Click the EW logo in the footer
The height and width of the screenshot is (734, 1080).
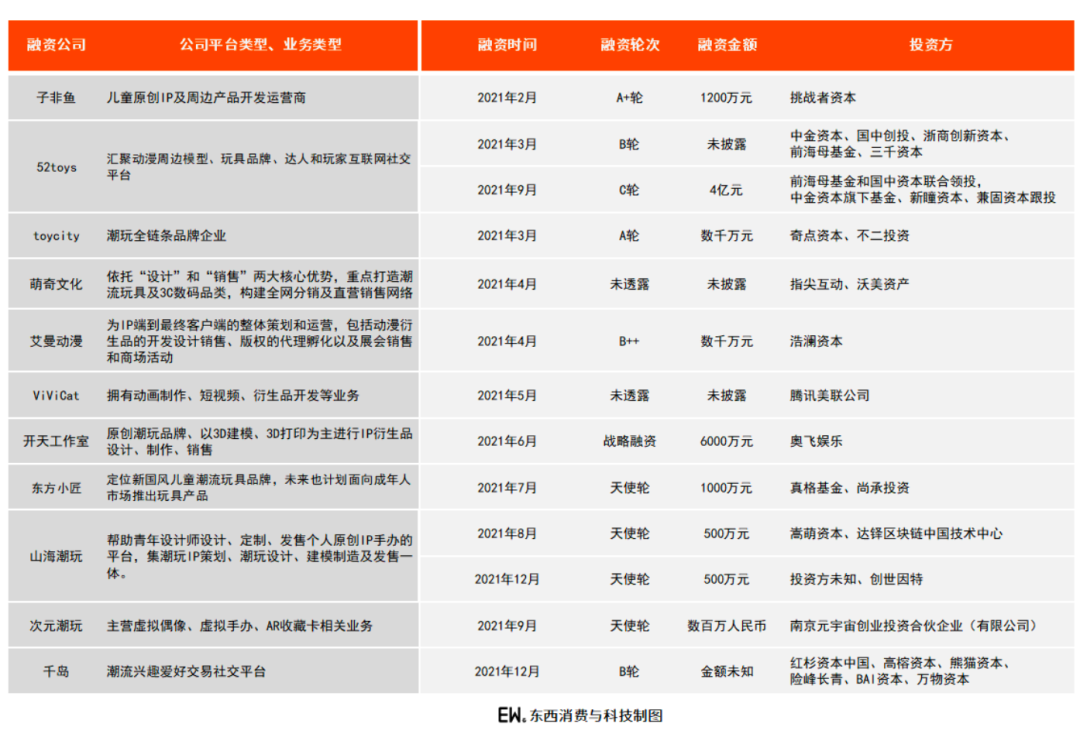click(512, 715)
